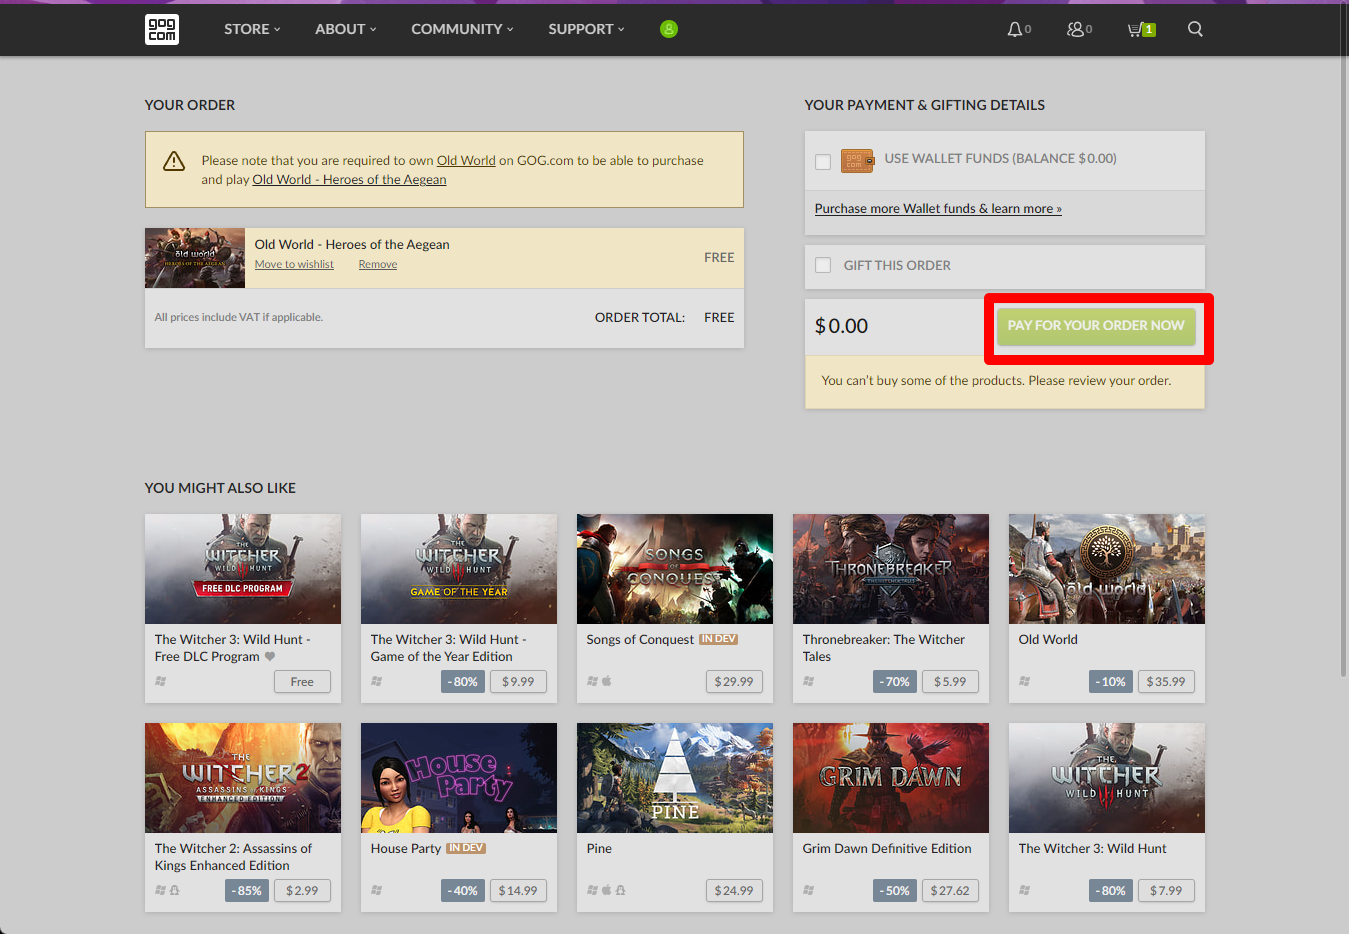
Task: Click the $29.99 price on Songs of Conquest
Action: click(734, 682)
